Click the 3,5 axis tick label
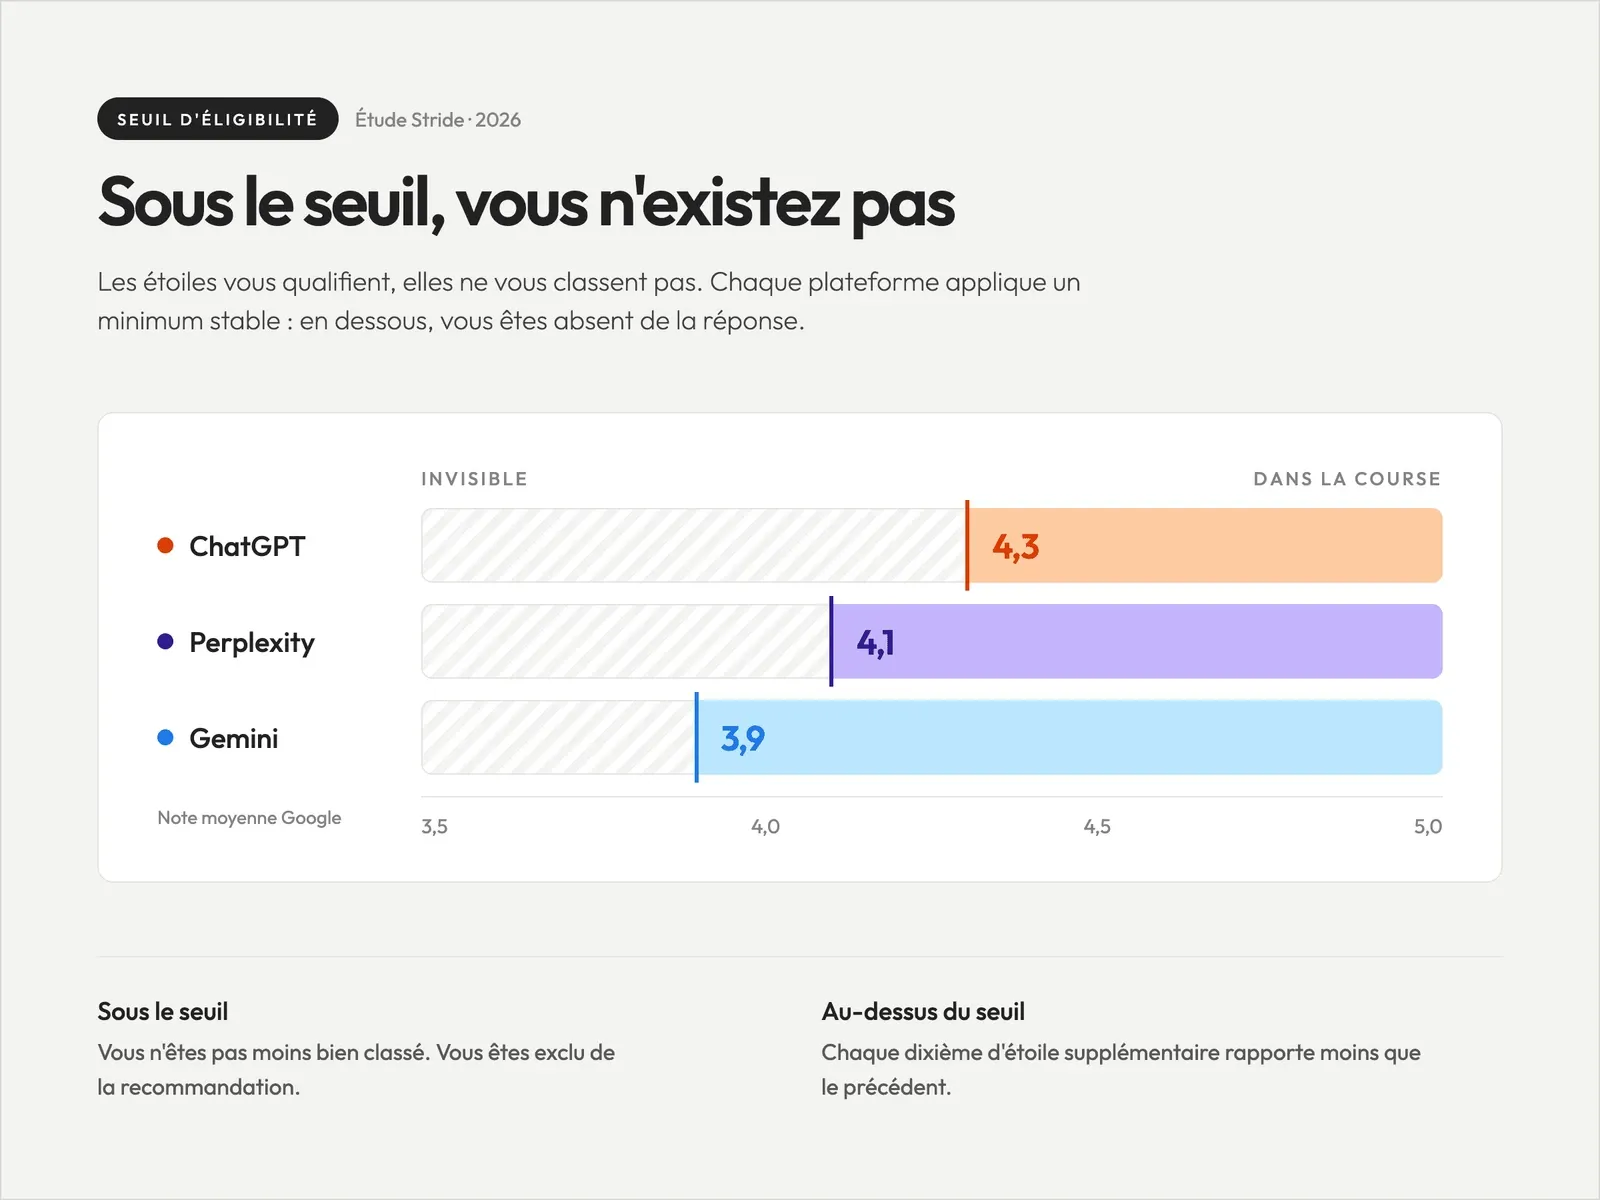Viewport: 1600px width, 1200px height. coord(434,827)
